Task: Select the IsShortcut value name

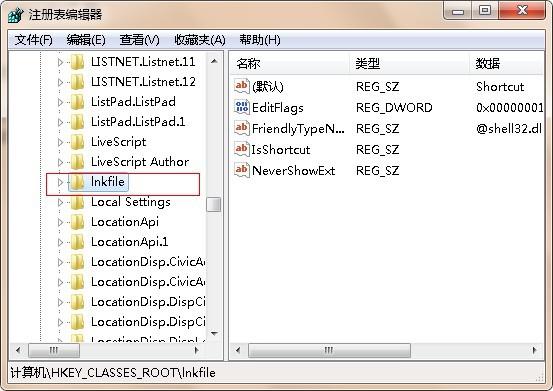Action: tap(281, 150)
